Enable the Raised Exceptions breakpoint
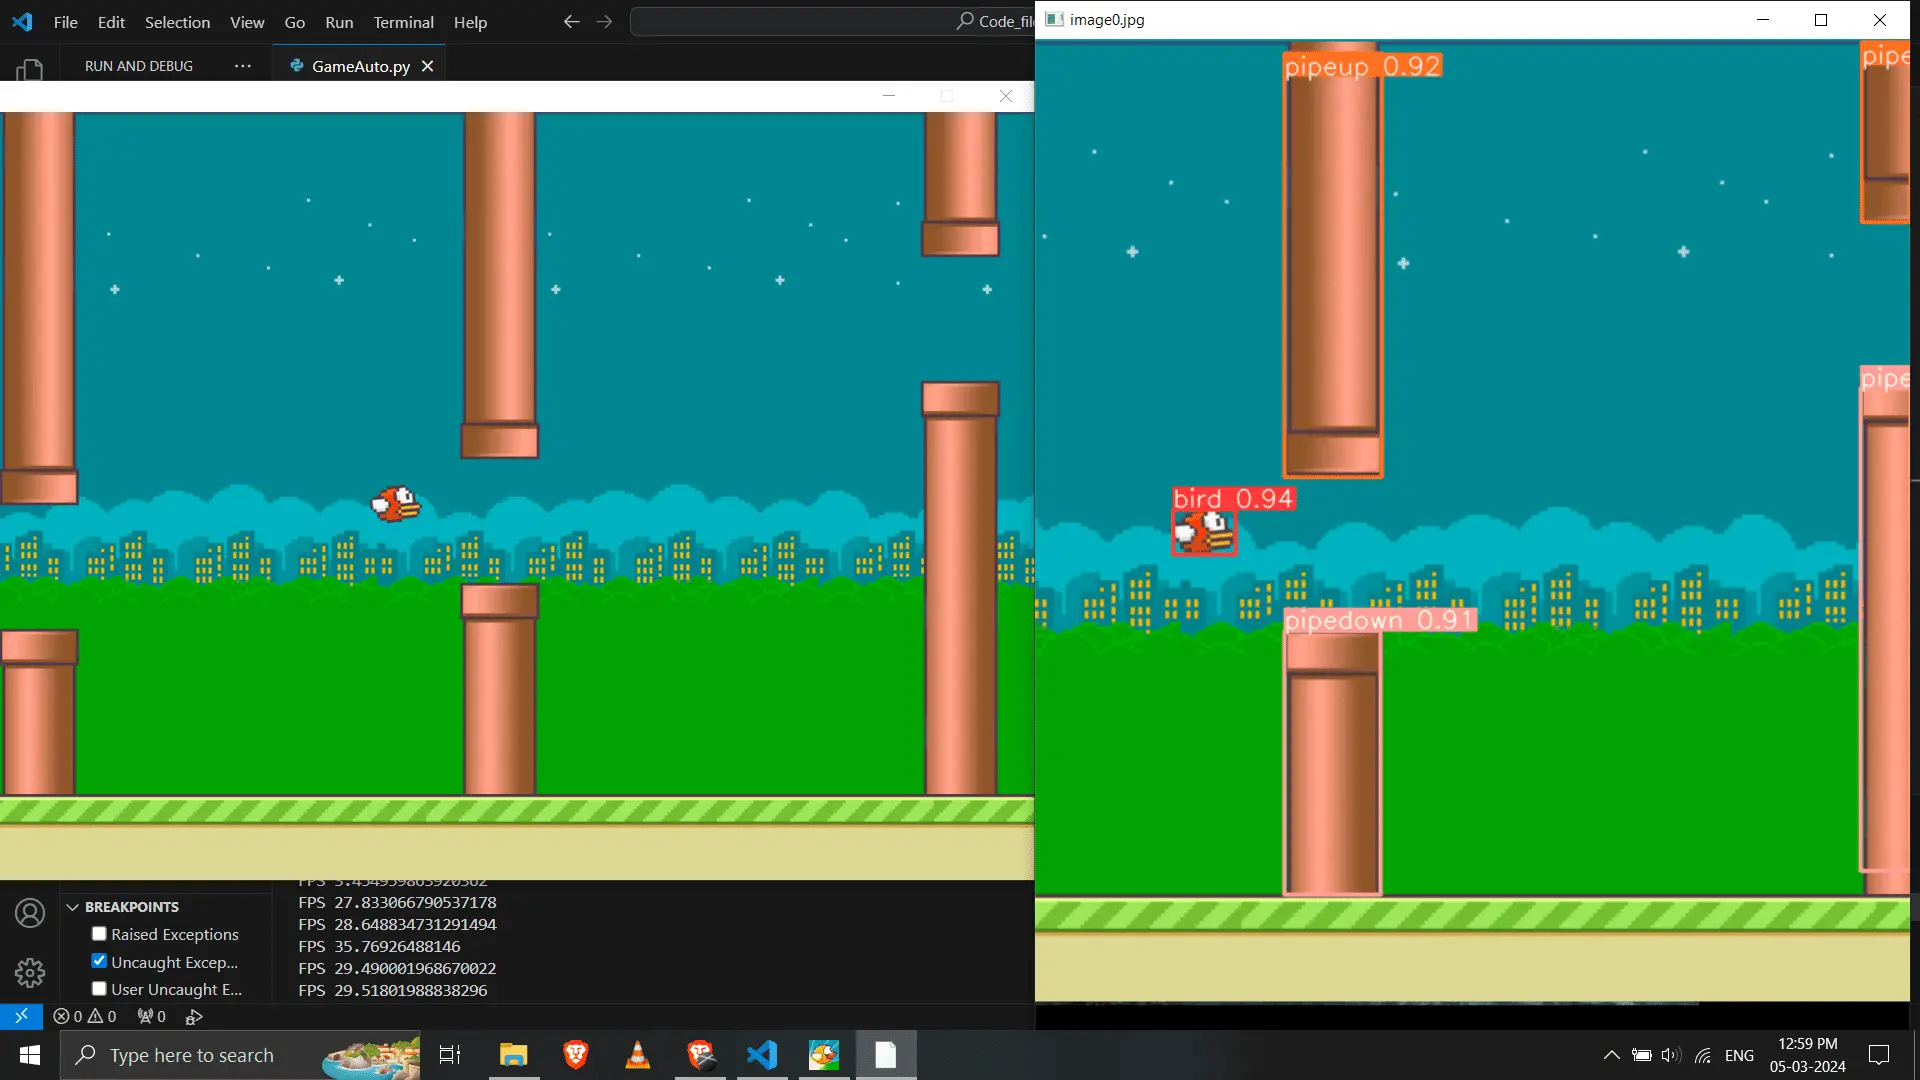Screen dimensions: 1920x1080 click(x=98, y=933)
